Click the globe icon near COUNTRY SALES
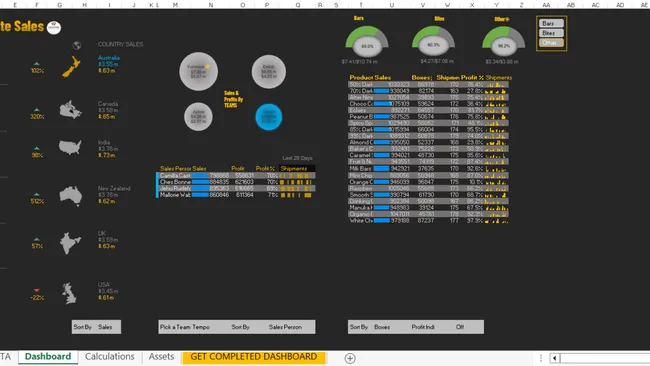 77,45
